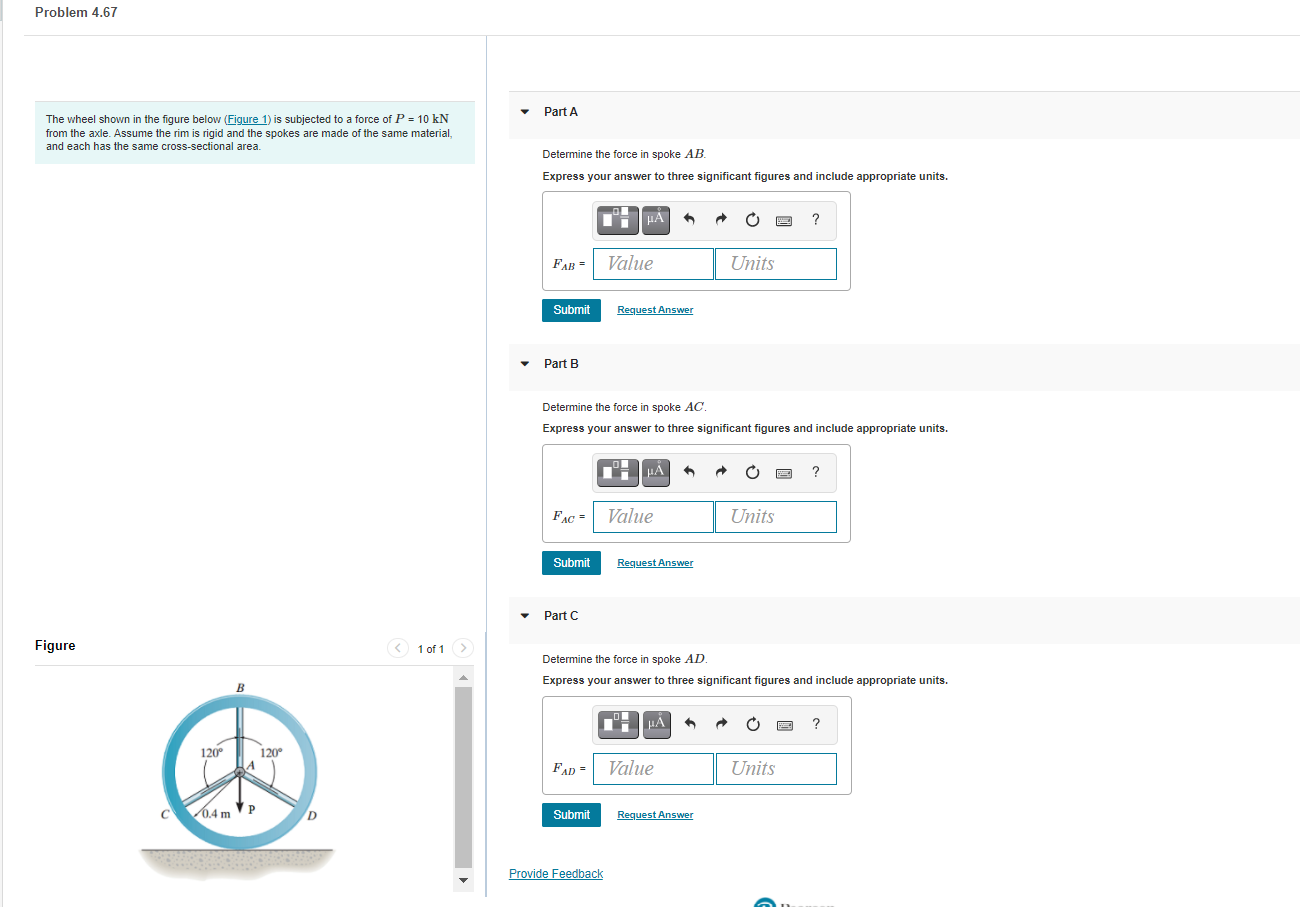
Task: Submit the Part A answer
Action: [571, 309]
